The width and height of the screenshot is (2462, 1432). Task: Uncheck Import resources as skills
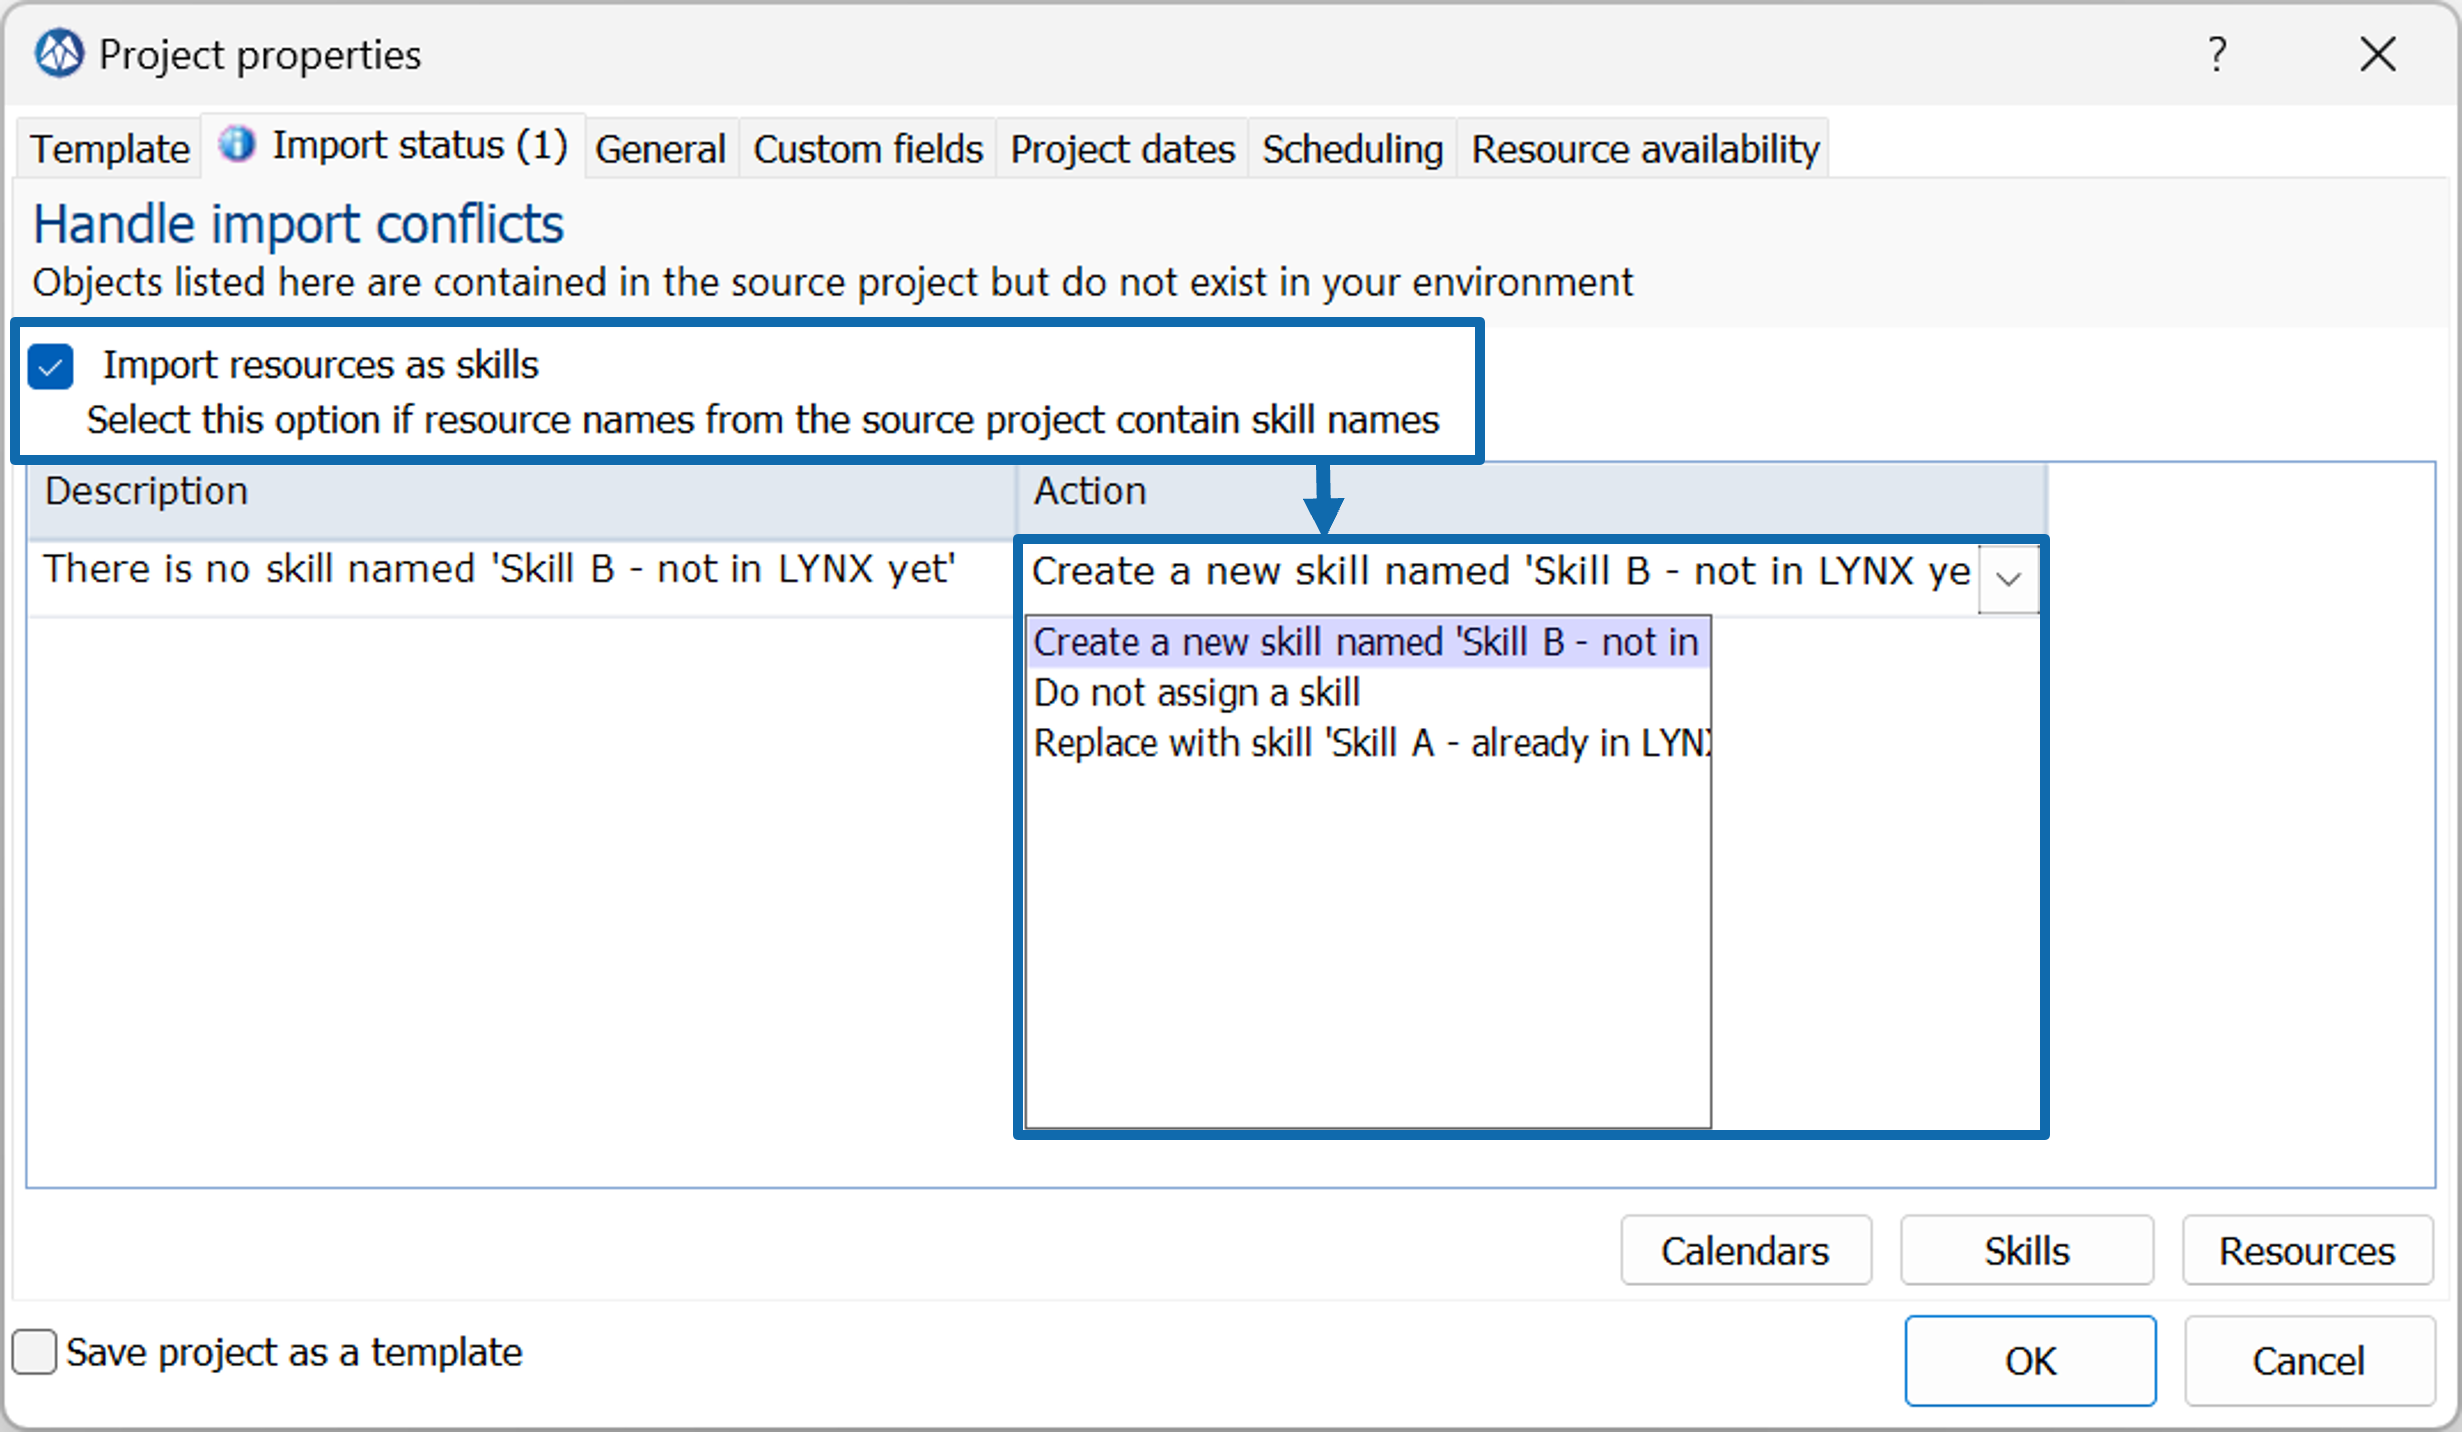(x=51, y=366)
